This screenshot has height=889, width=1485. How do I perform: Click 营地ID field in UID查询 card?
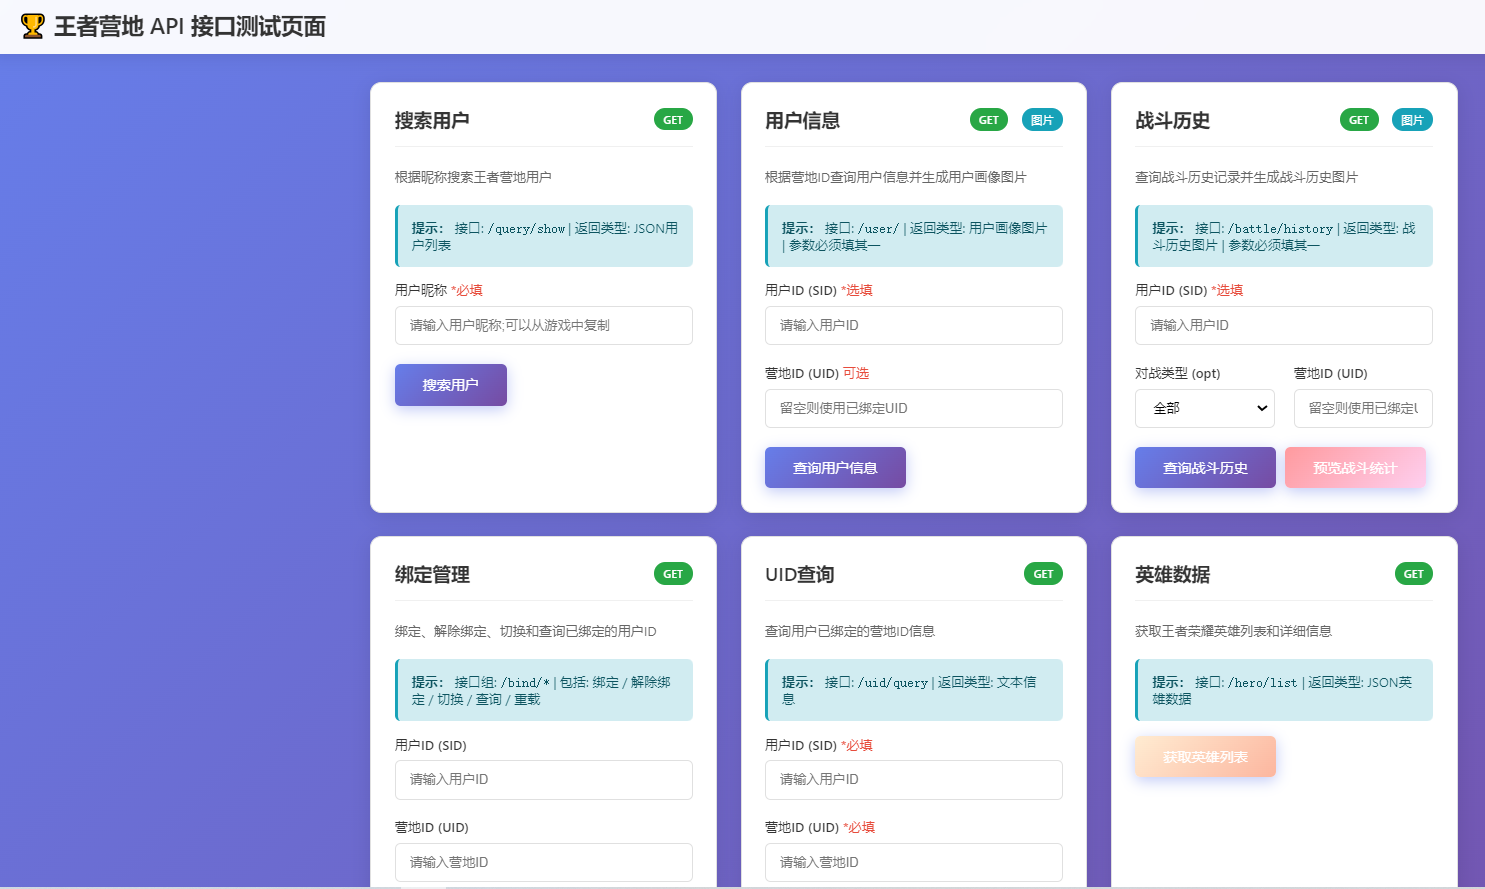click(x=913, y=862)
